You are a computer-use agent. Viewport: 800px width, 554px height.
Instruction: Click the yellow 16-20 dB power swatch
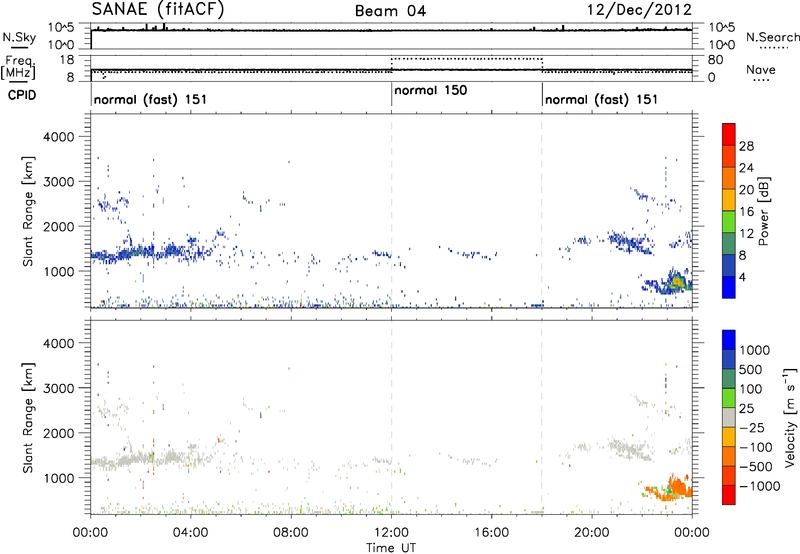point(729,200)
